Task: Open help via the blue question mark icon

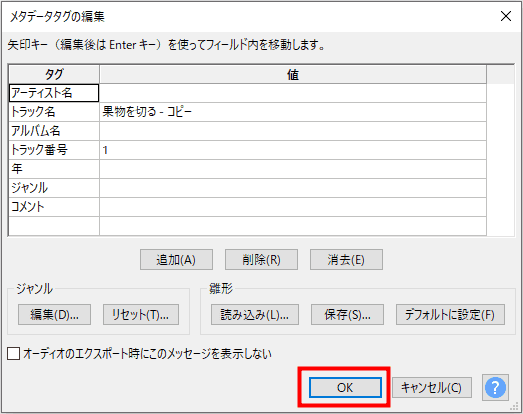Action: [x=495, y=387]
